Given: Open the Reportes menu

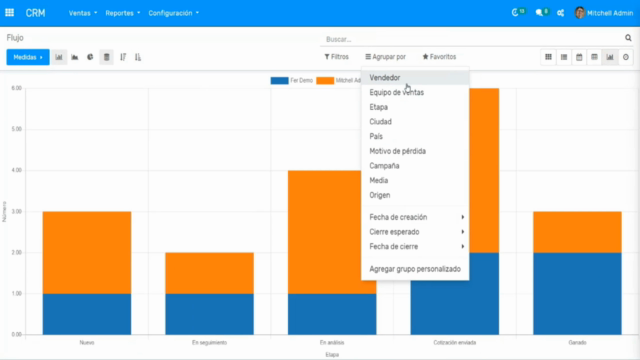Looking at the screenshot, I should (x=122, y=13).
